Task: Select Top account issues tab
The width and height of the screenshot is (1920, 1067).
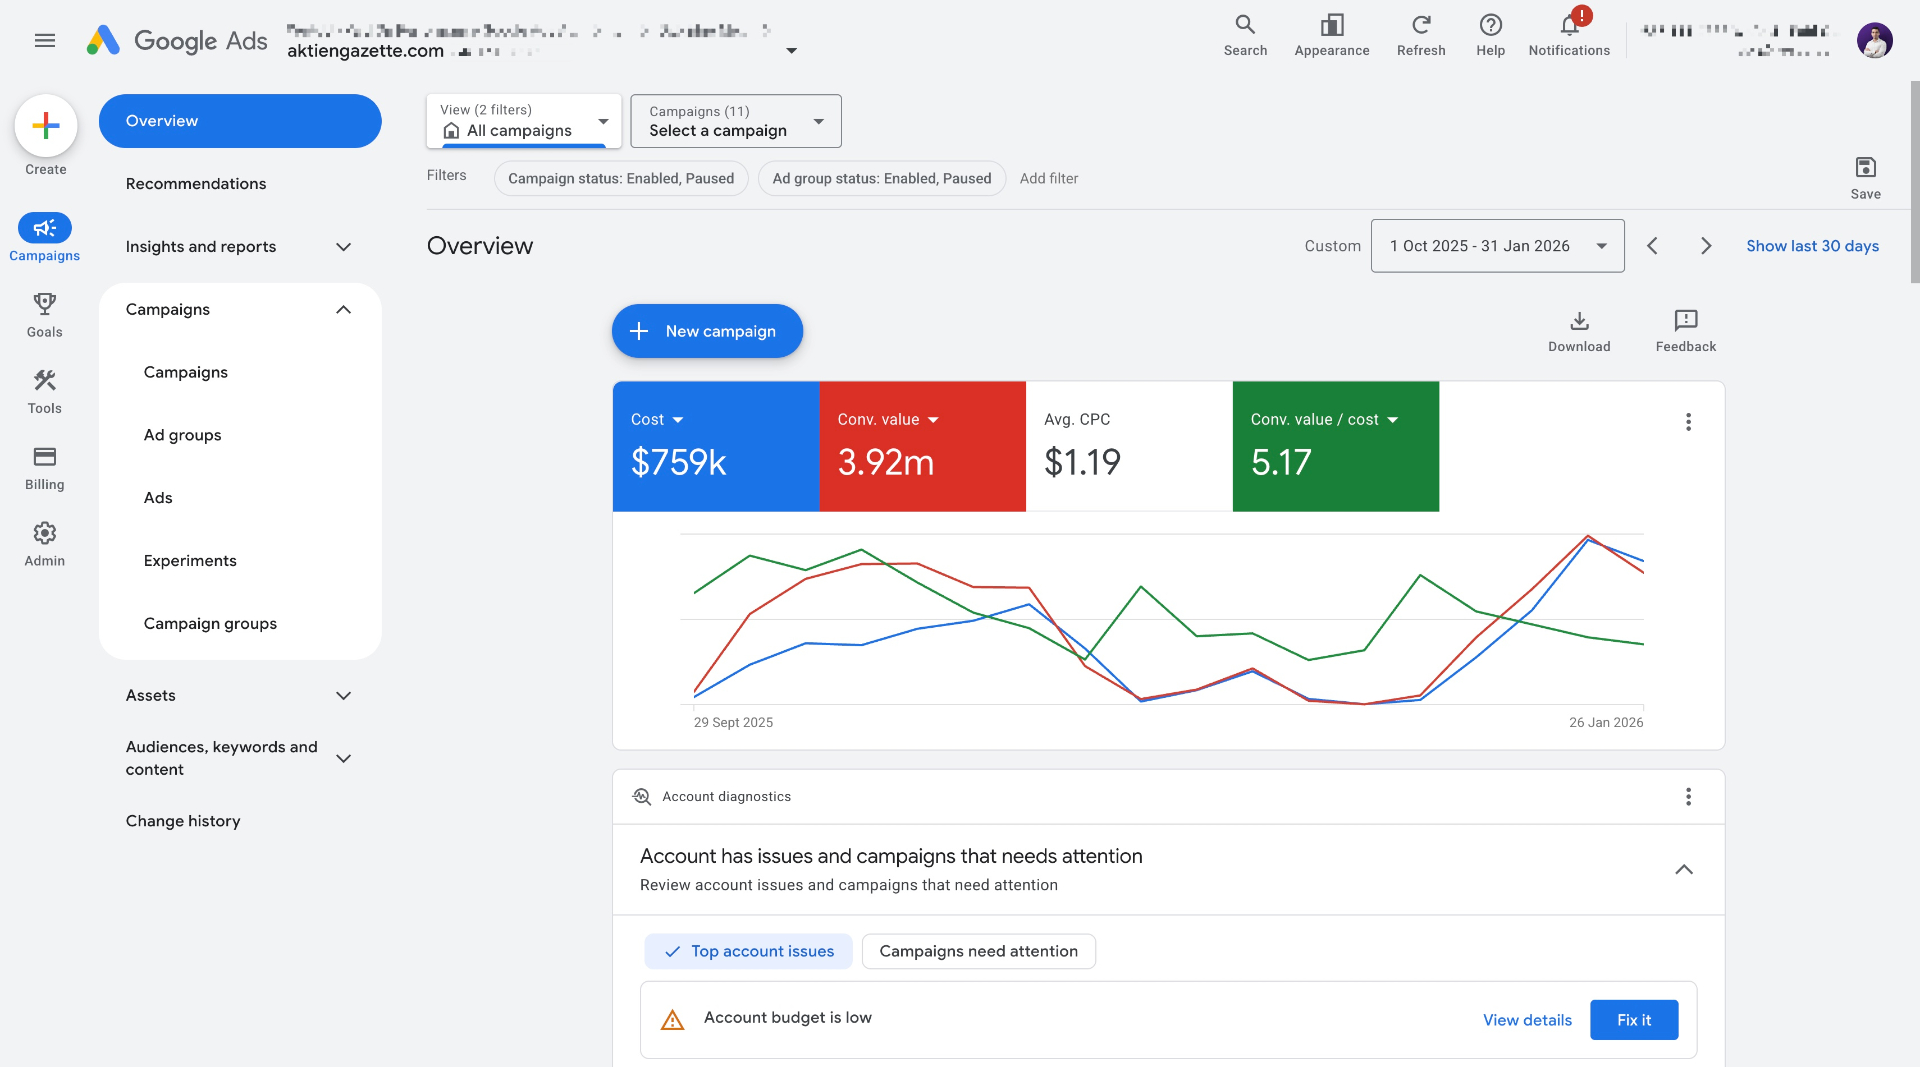Action: pyautogui.click(x=748, y=952)
